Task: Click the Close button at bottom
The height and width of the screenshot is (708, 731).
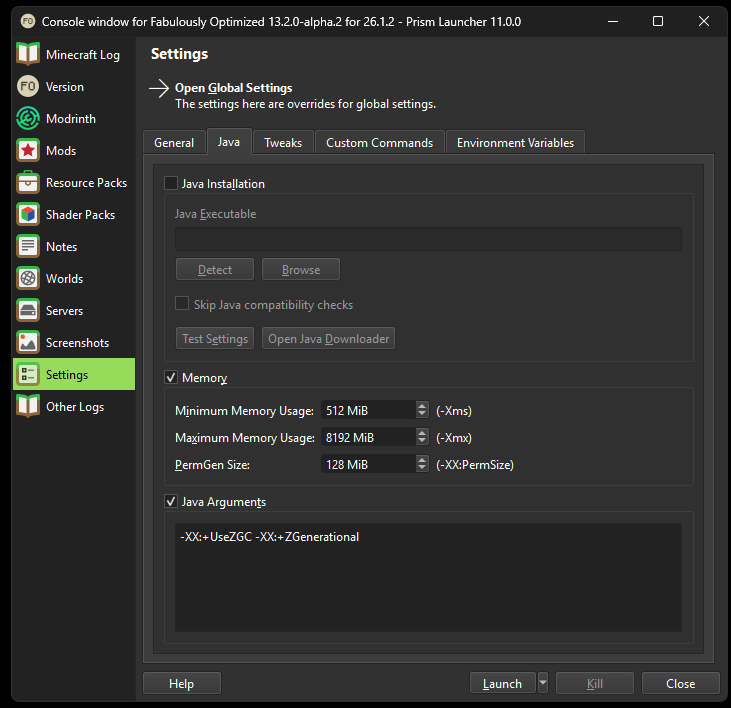Action: click(x=681, y=683)
